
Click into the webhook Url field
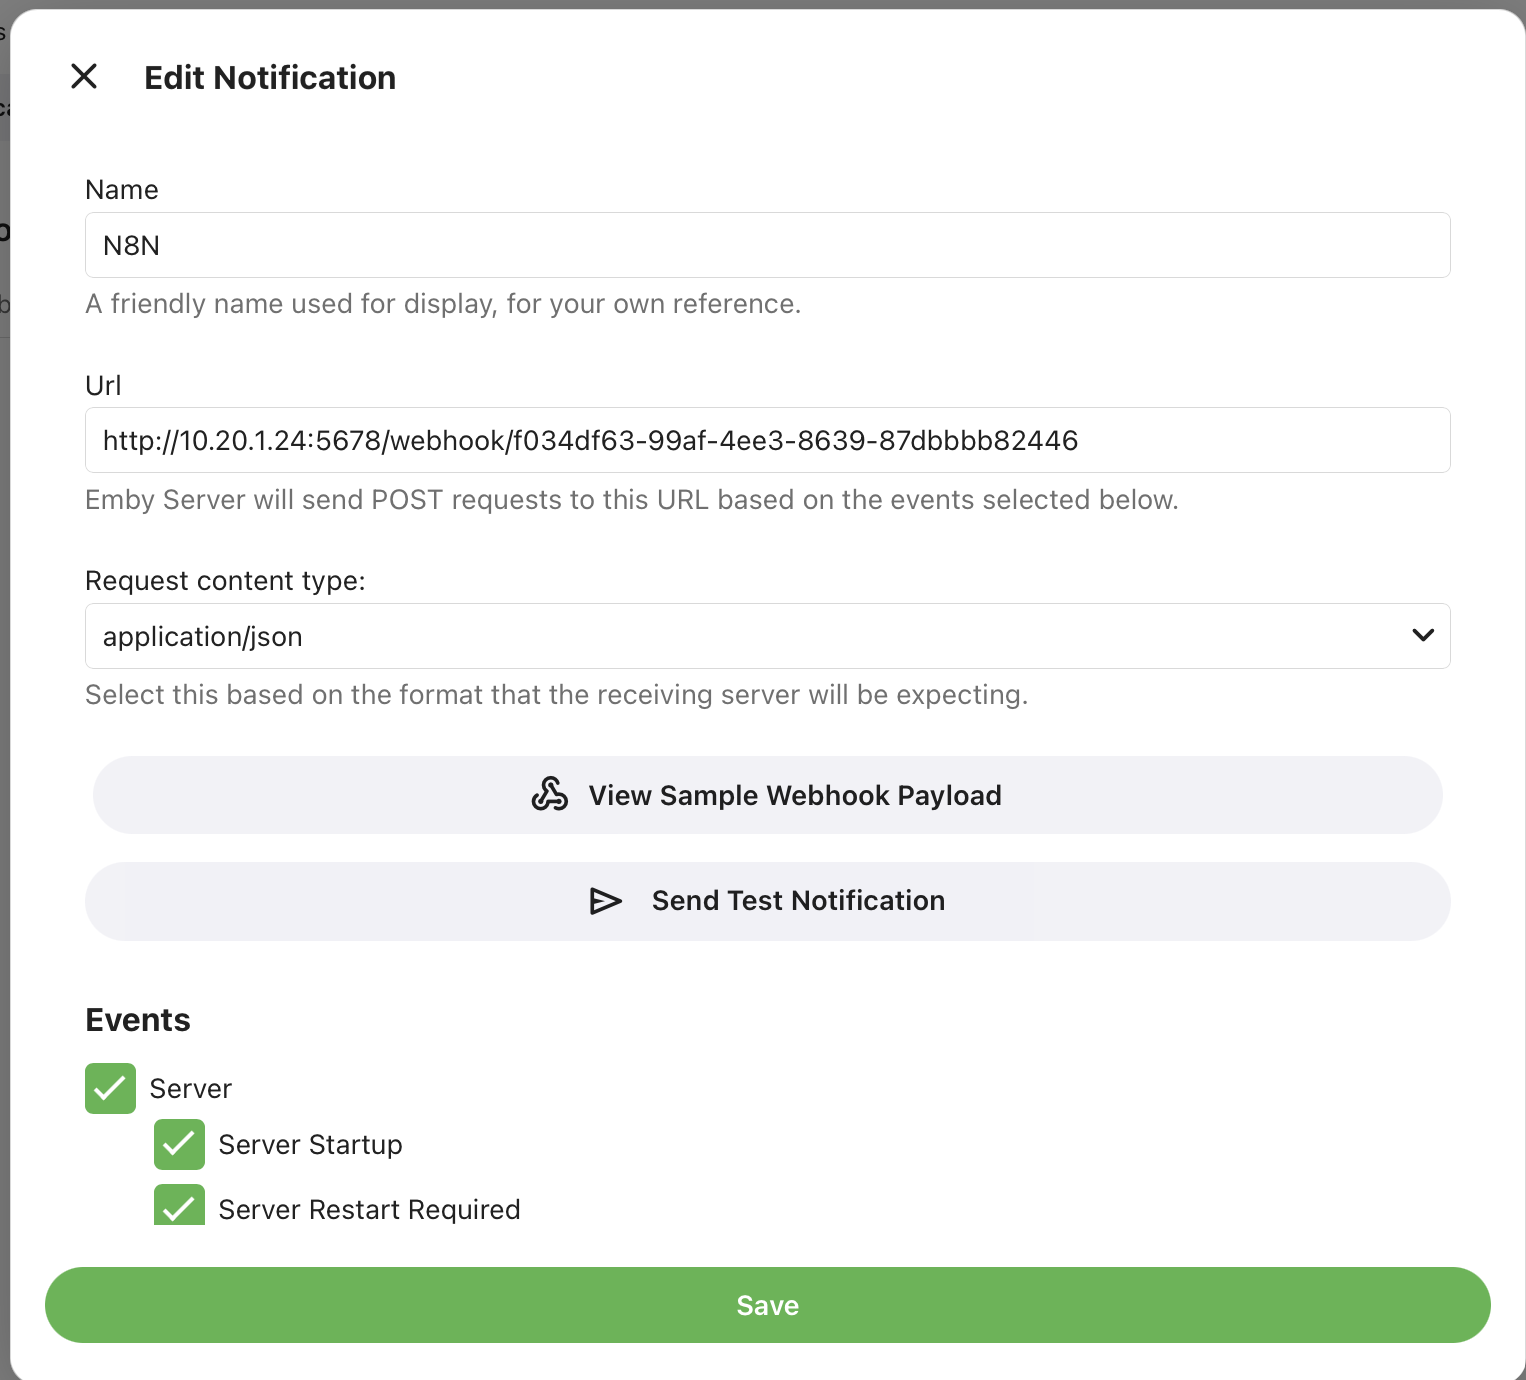coord(767,440)
